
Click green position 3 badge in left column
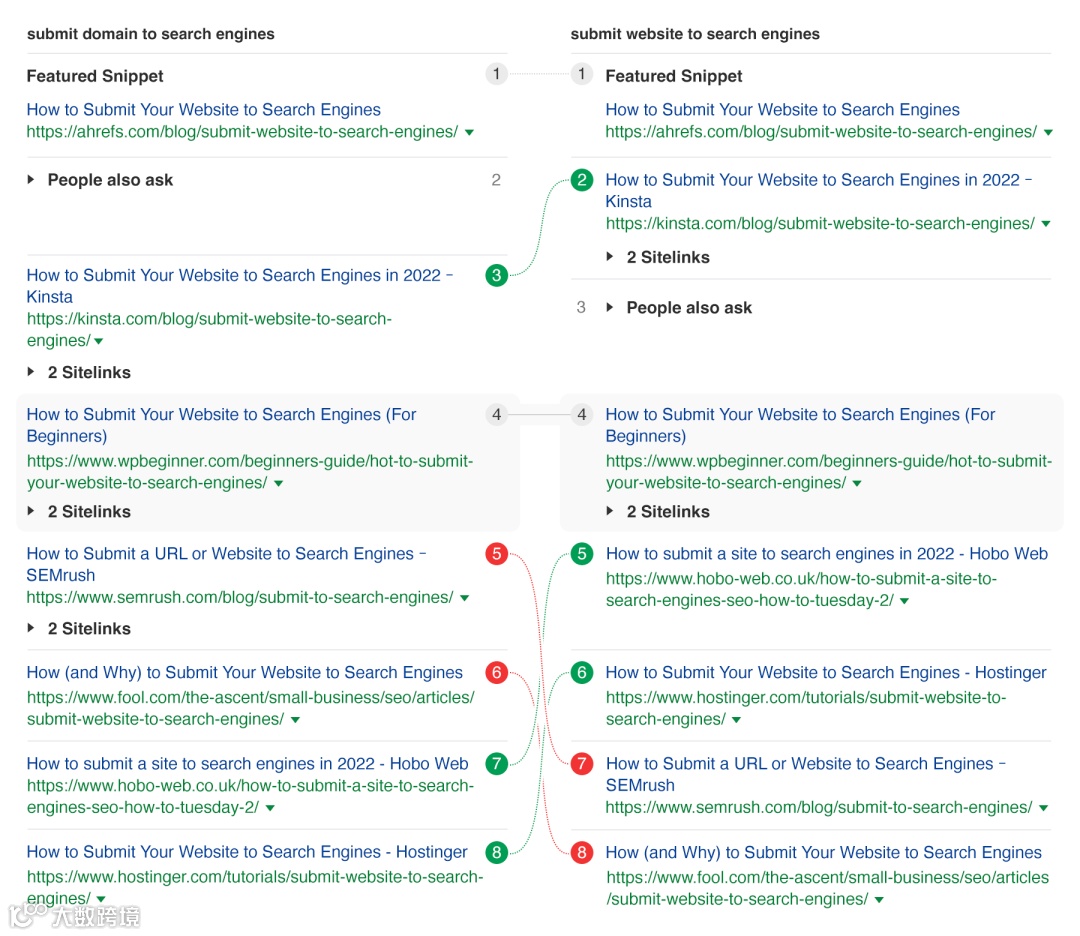(x=497, y=275)
